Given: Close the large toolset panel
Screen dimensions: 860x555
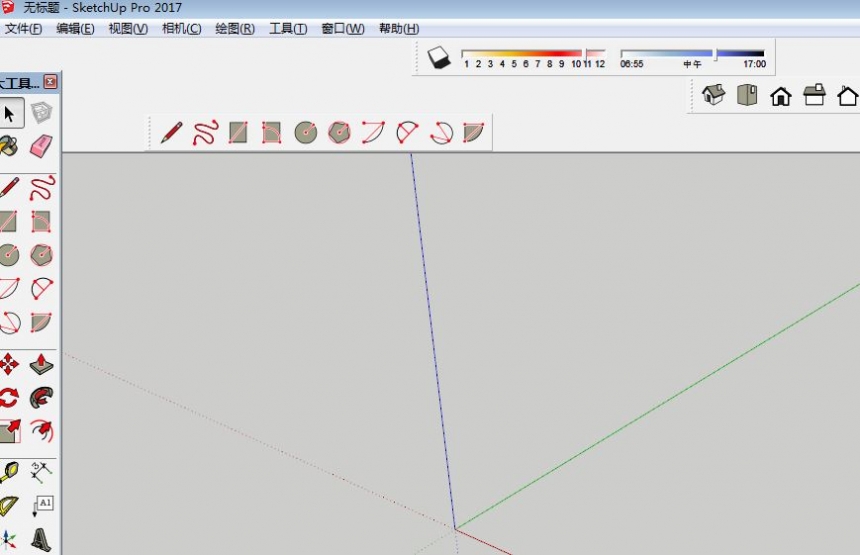Looking at the screenshot, I should [x=50, y=82].
